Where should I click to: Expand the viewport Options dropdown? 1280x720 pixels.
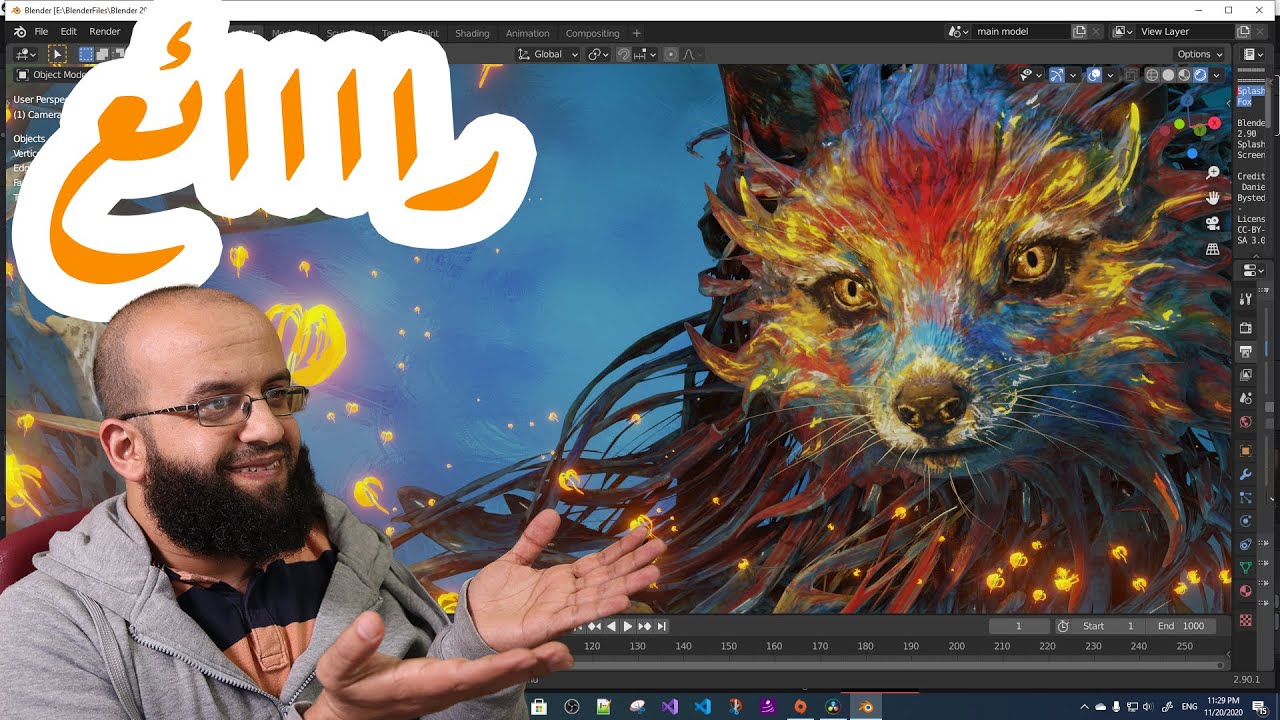[x=1199, y=54]
